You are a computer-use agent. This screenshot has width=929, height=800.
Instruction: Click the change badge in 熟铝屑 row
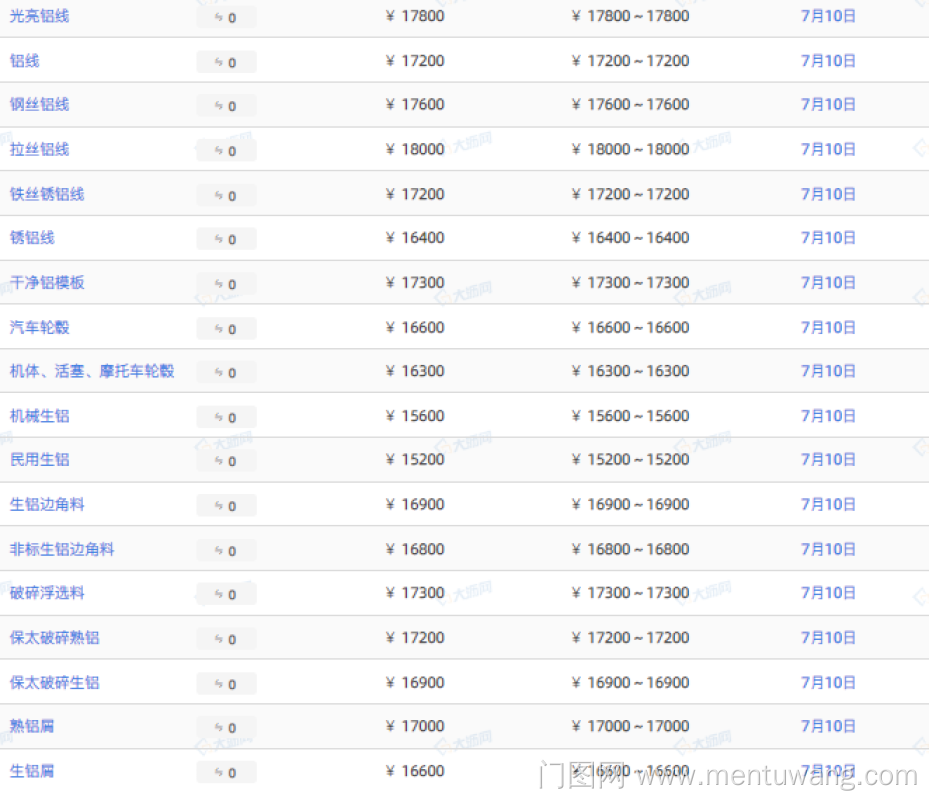226,727
